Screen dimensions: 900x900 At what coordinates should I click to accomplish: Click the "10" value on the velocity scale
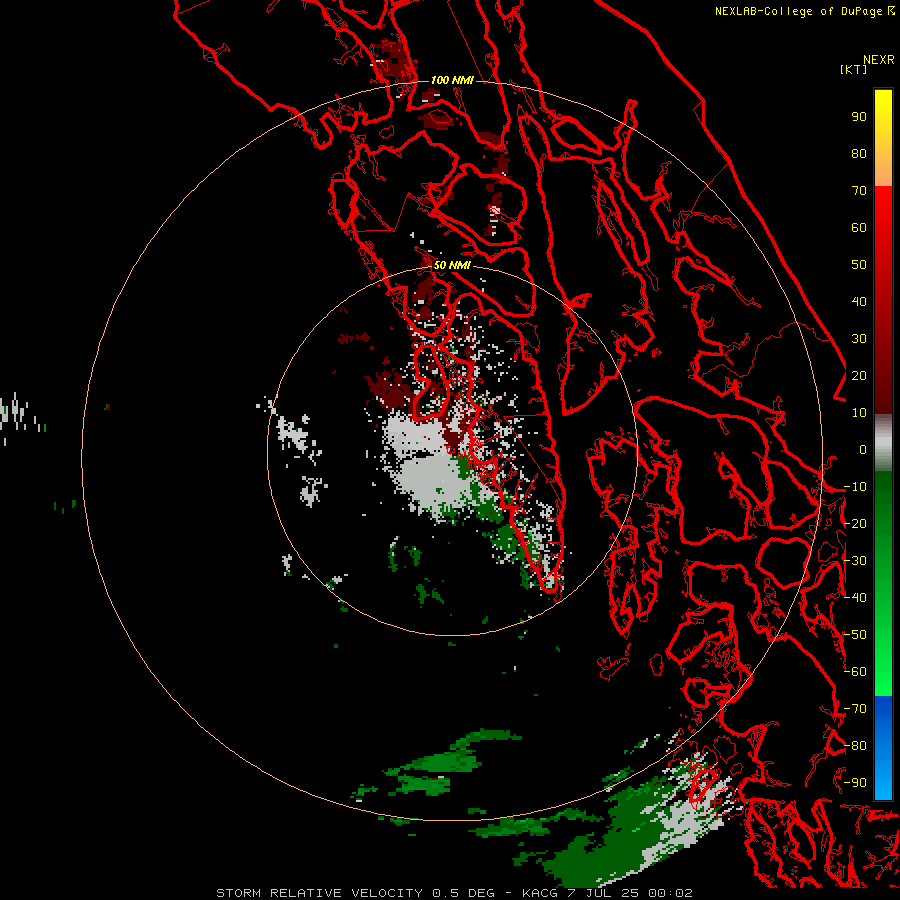coord(859,413)
